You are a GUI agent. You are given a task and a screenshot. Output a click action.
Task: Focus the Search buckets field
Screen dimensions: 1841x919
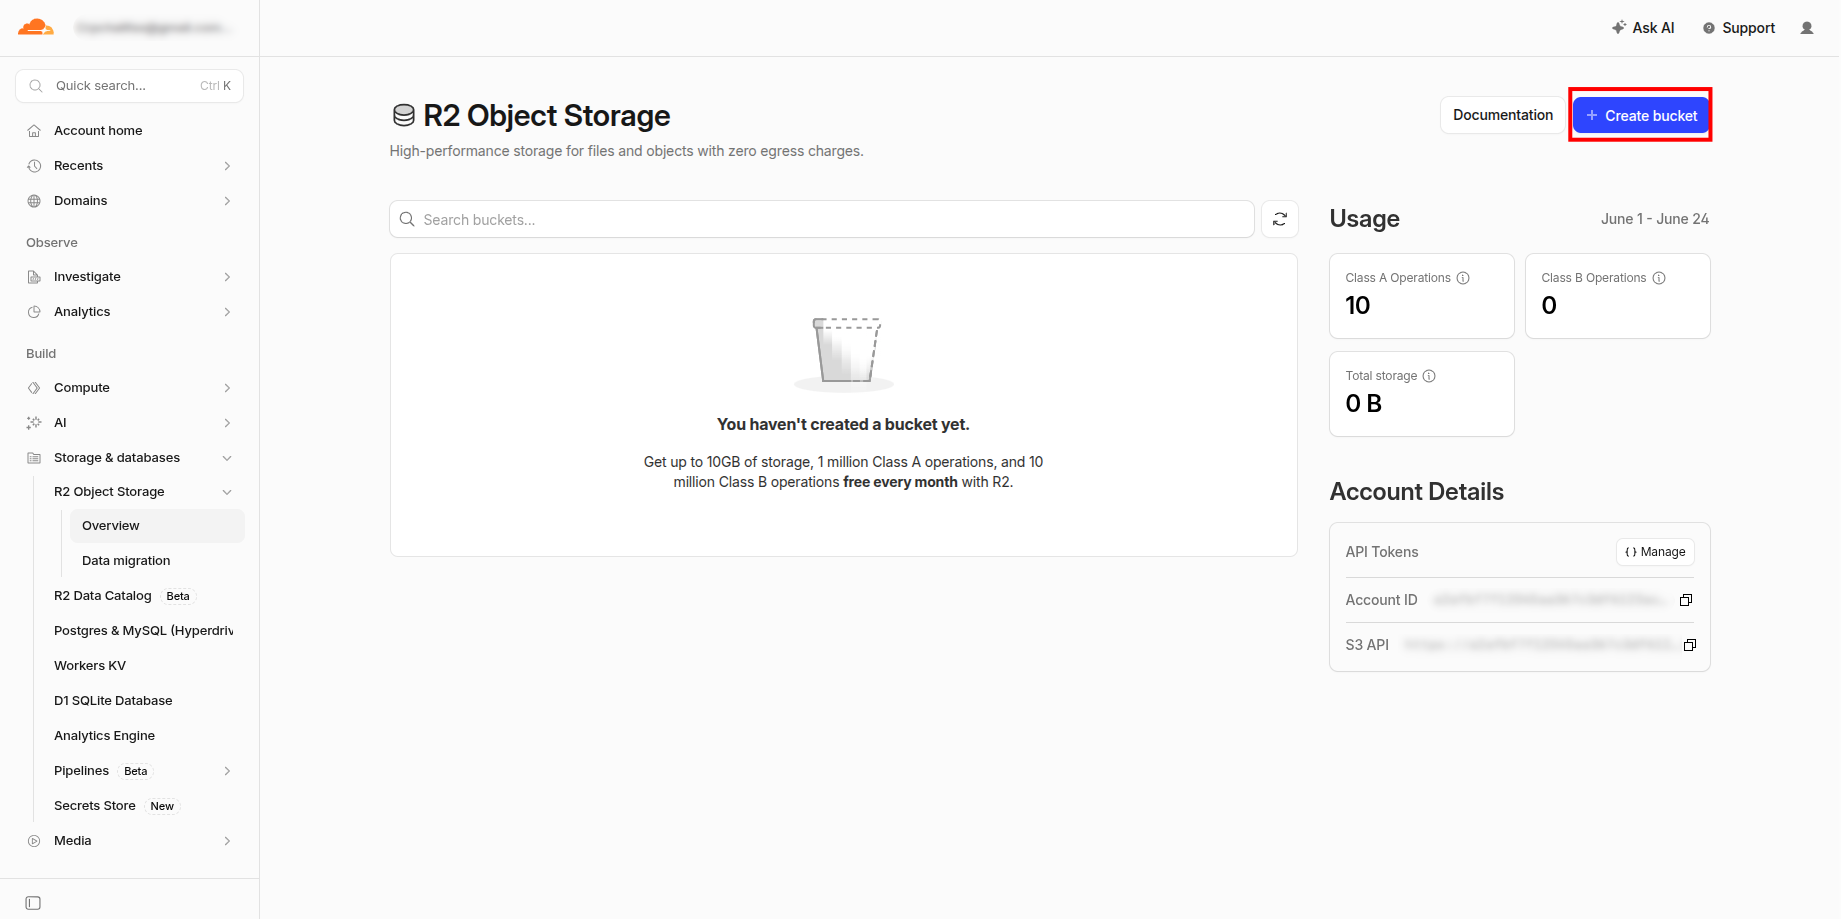pyautogui.click(x=822, y=219)
